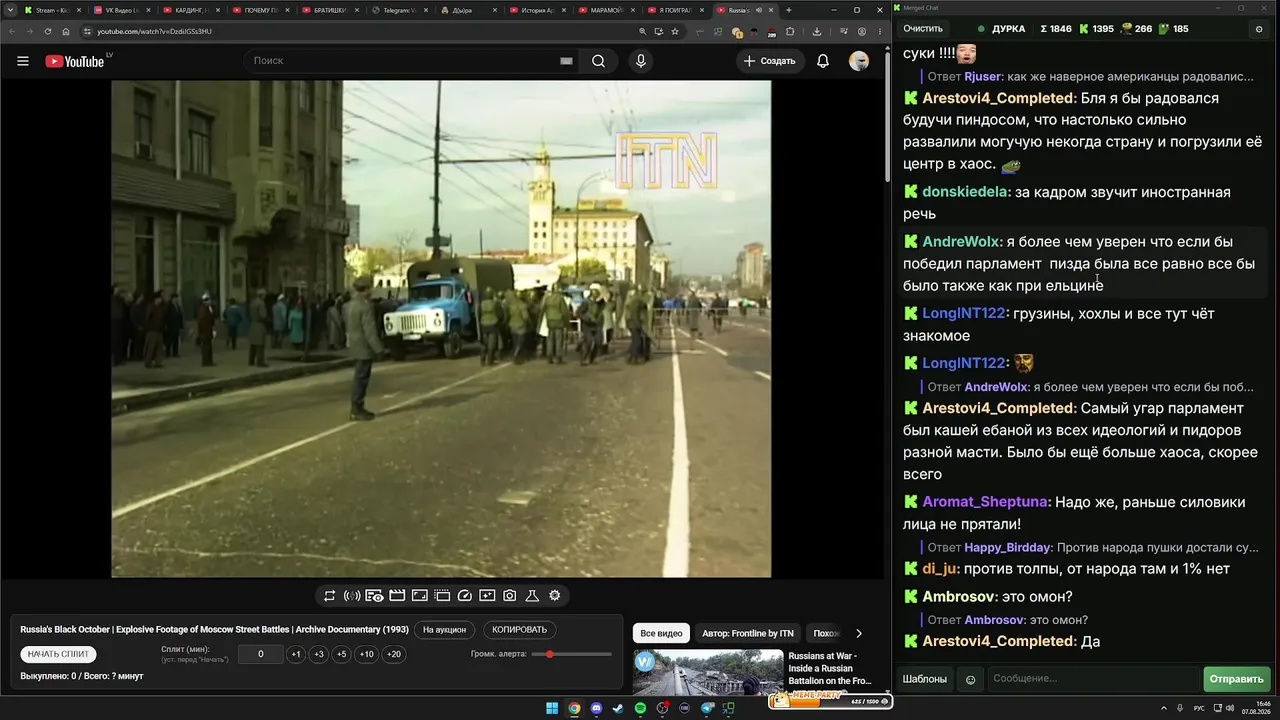This screenshot has height=720, width=1280.
Task: Open the Windows Start menu
Action: pyautogui.click(x=552, y=708)
